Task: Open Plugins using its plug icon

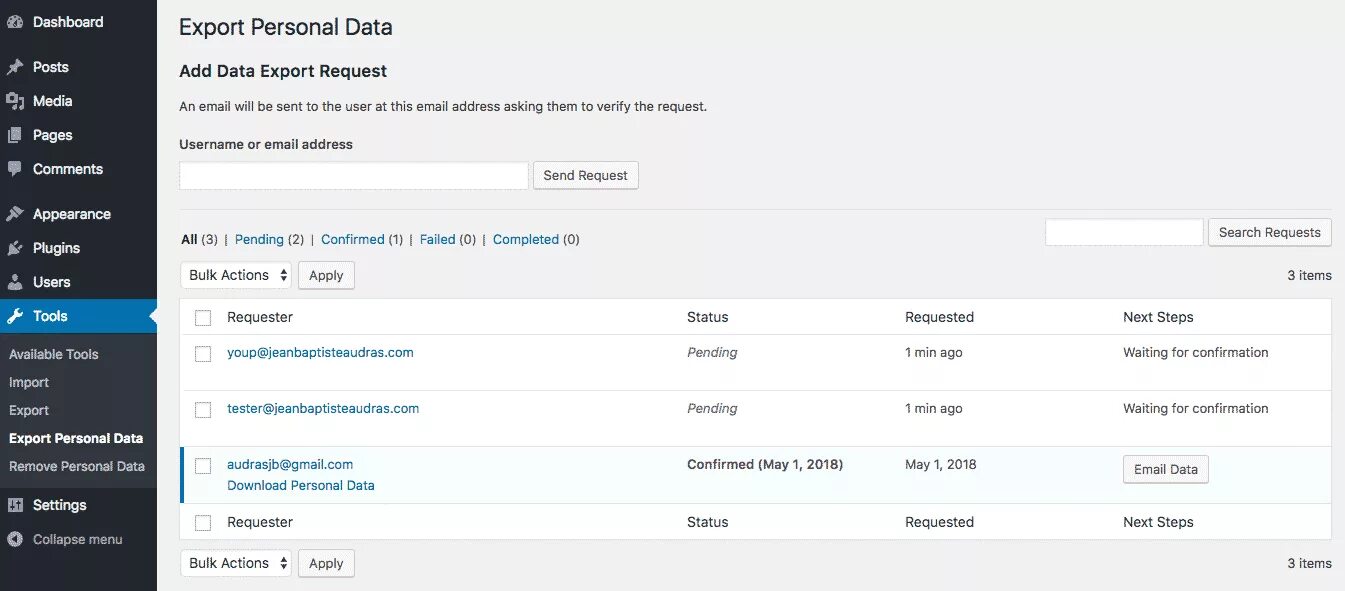Action: (15, 248)
